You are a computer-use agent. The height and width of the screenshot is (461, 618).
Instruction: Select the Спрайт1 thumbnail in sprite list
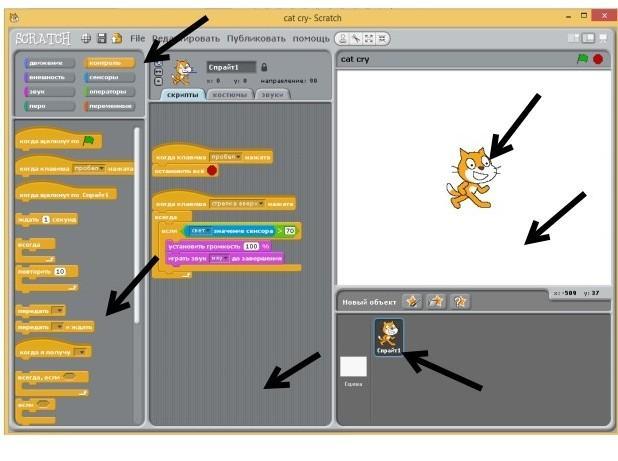[x=389, y=337]
